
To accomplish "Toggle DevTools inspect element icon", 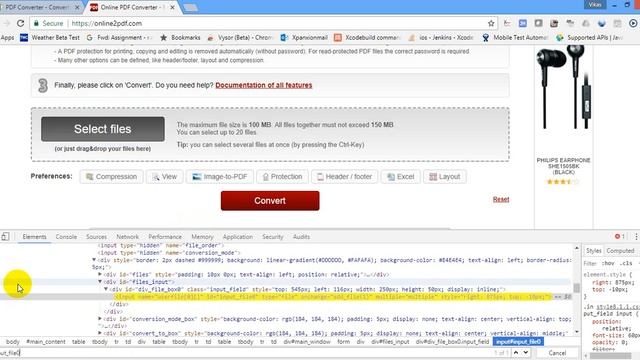I will point(5,237).
